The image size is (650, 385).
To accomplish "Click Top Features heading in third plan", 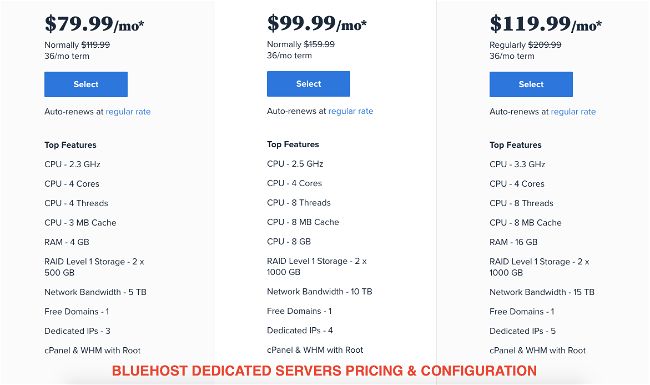I will 515,145.
